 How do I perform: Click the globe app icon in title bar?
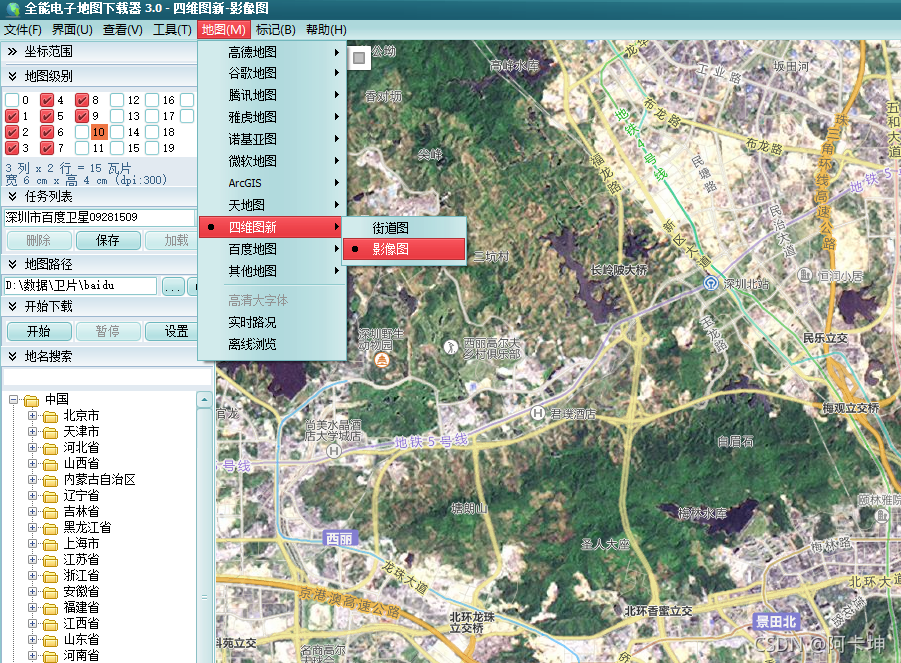click(13, 9)
